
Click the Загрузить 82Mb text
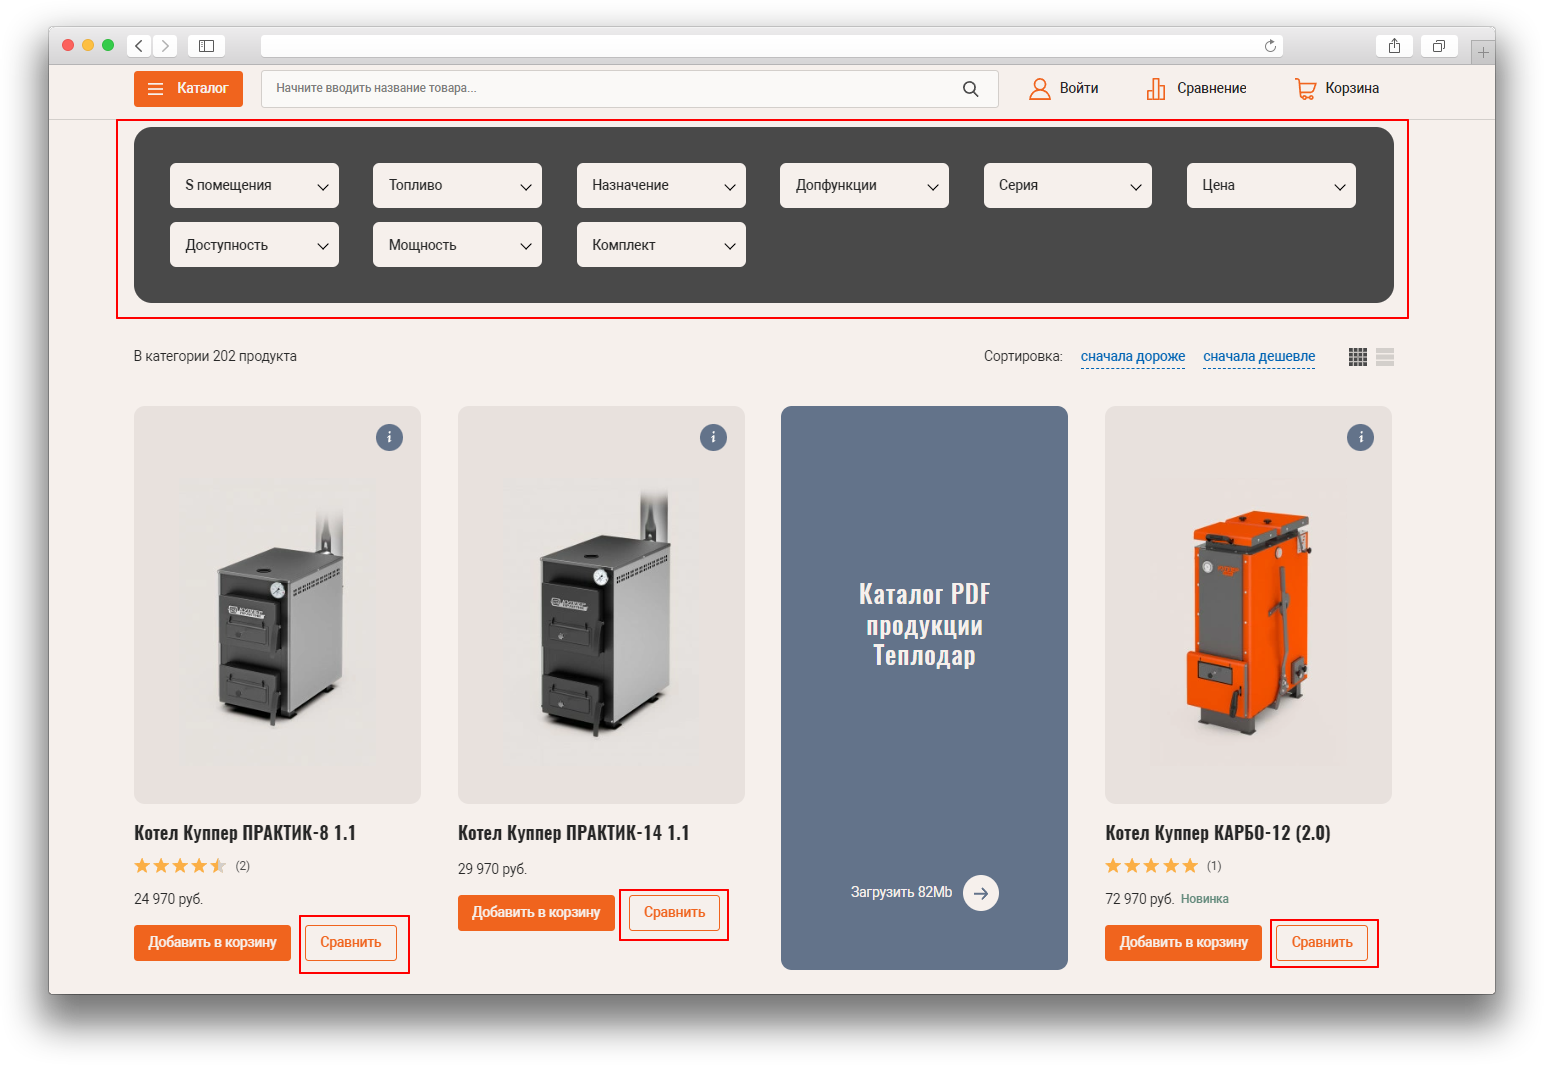coord(901,892)
